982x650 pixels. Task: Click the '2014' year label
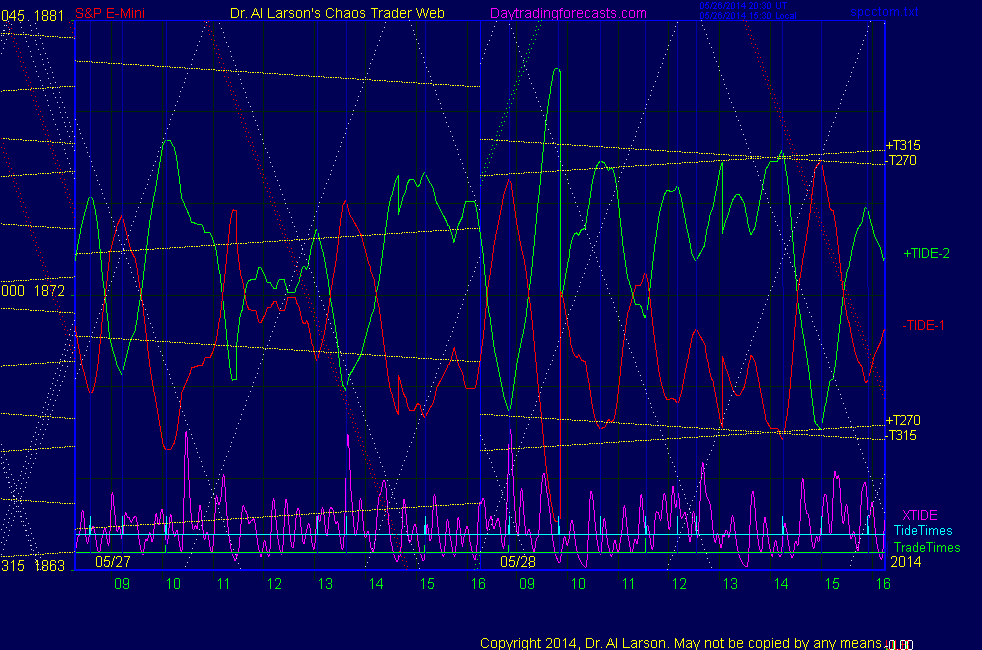click(906, 562)
